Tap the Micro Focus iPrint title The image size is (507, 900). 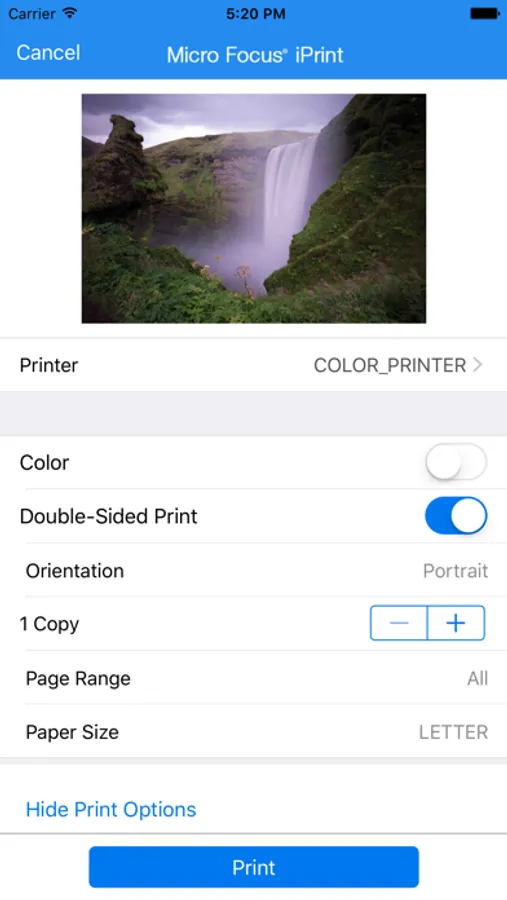pos(255,55)
